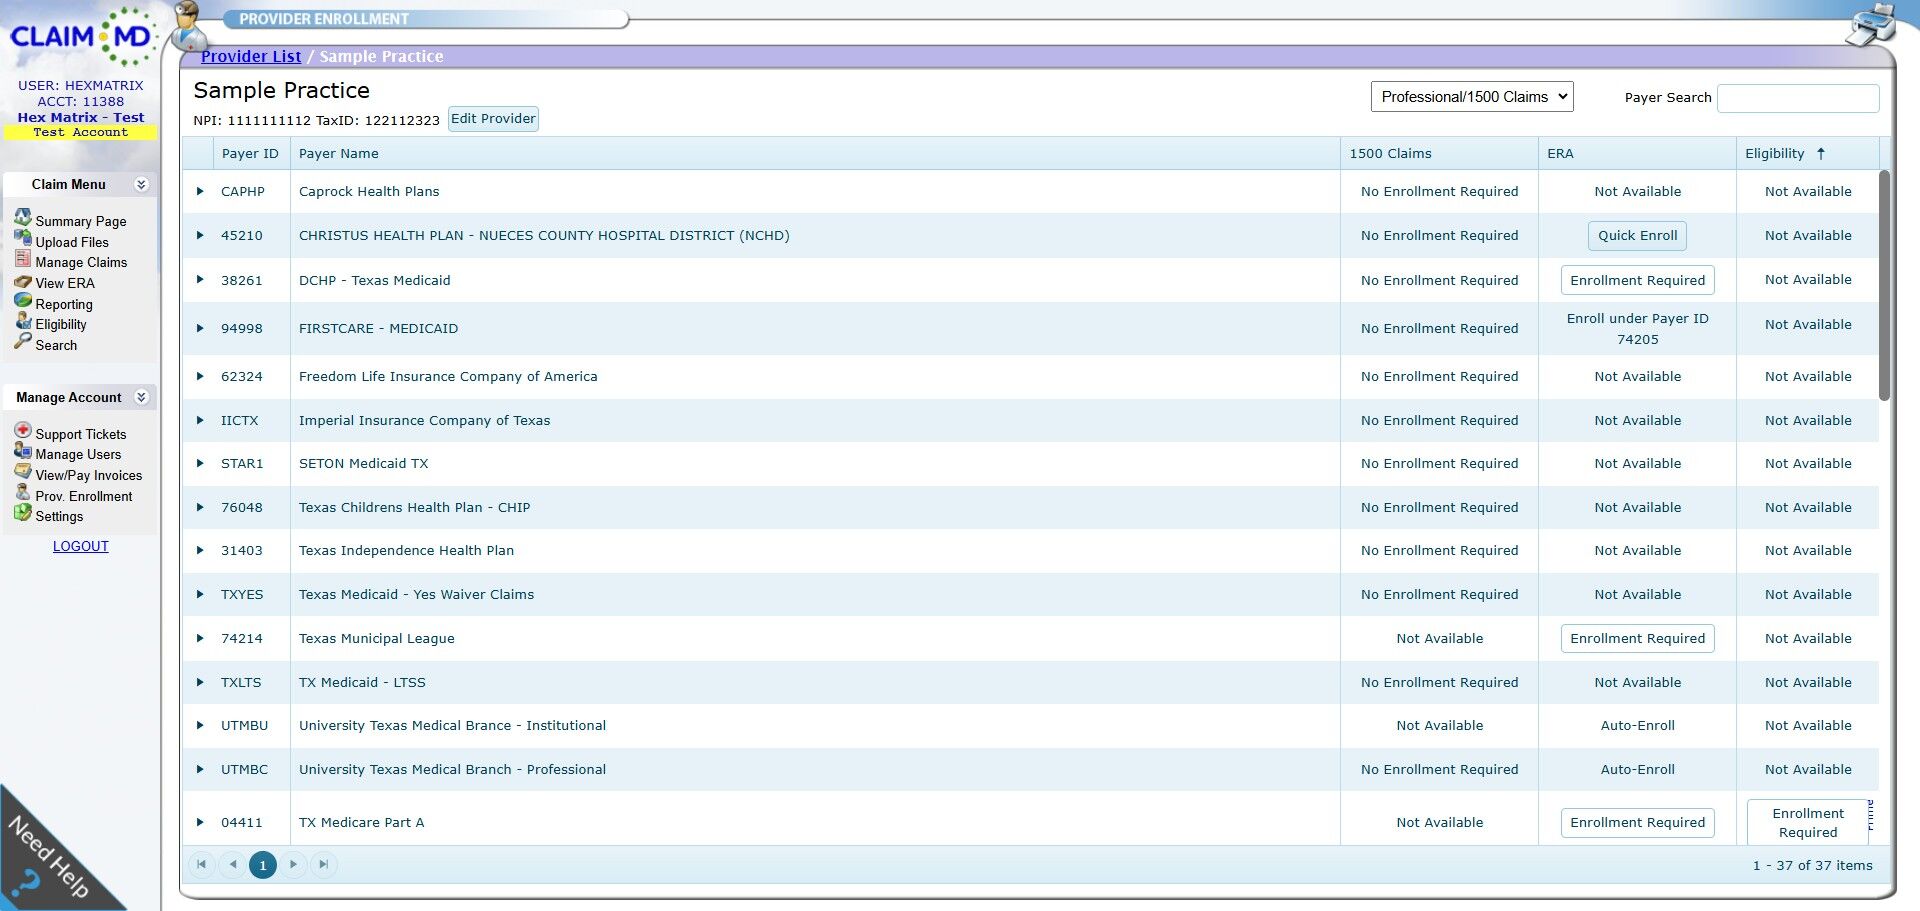Open Settings in Manage Account
The width and height of the screenshot is (1920, 911).
(59, 516)
